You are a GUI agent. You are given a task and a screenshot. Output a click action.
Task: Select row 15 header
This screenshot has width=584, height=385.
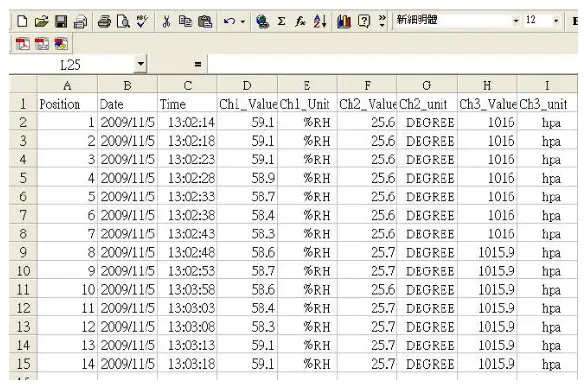[23, 364]
